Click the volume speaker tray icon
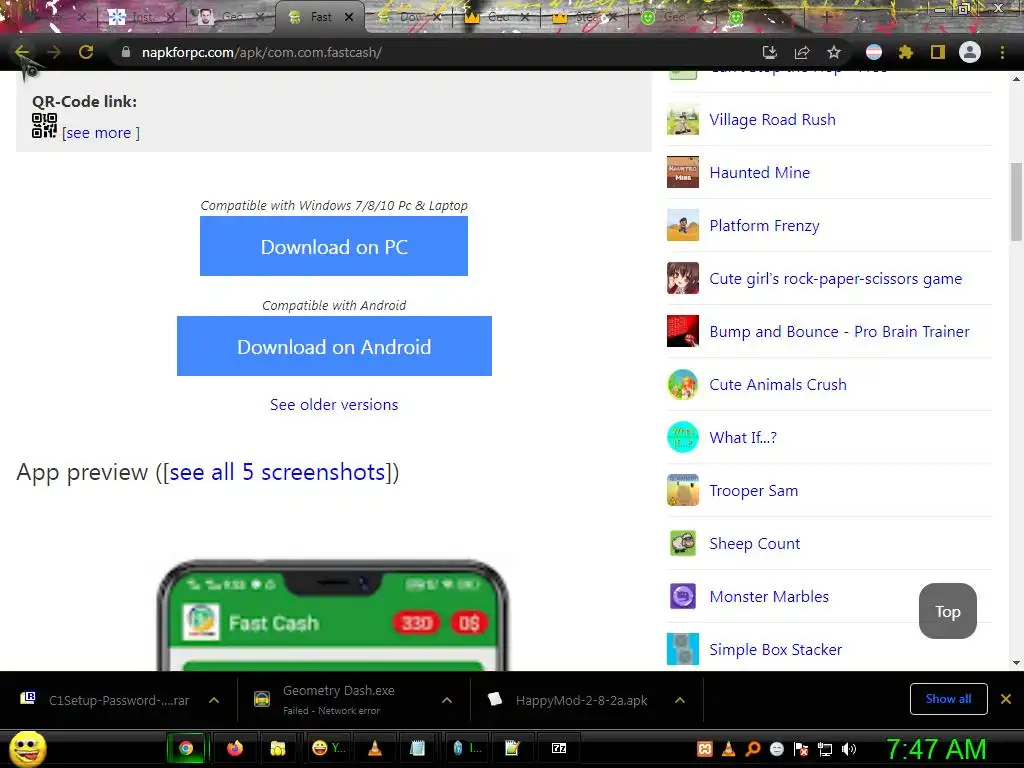1024x768 pixels. point(849,749)
